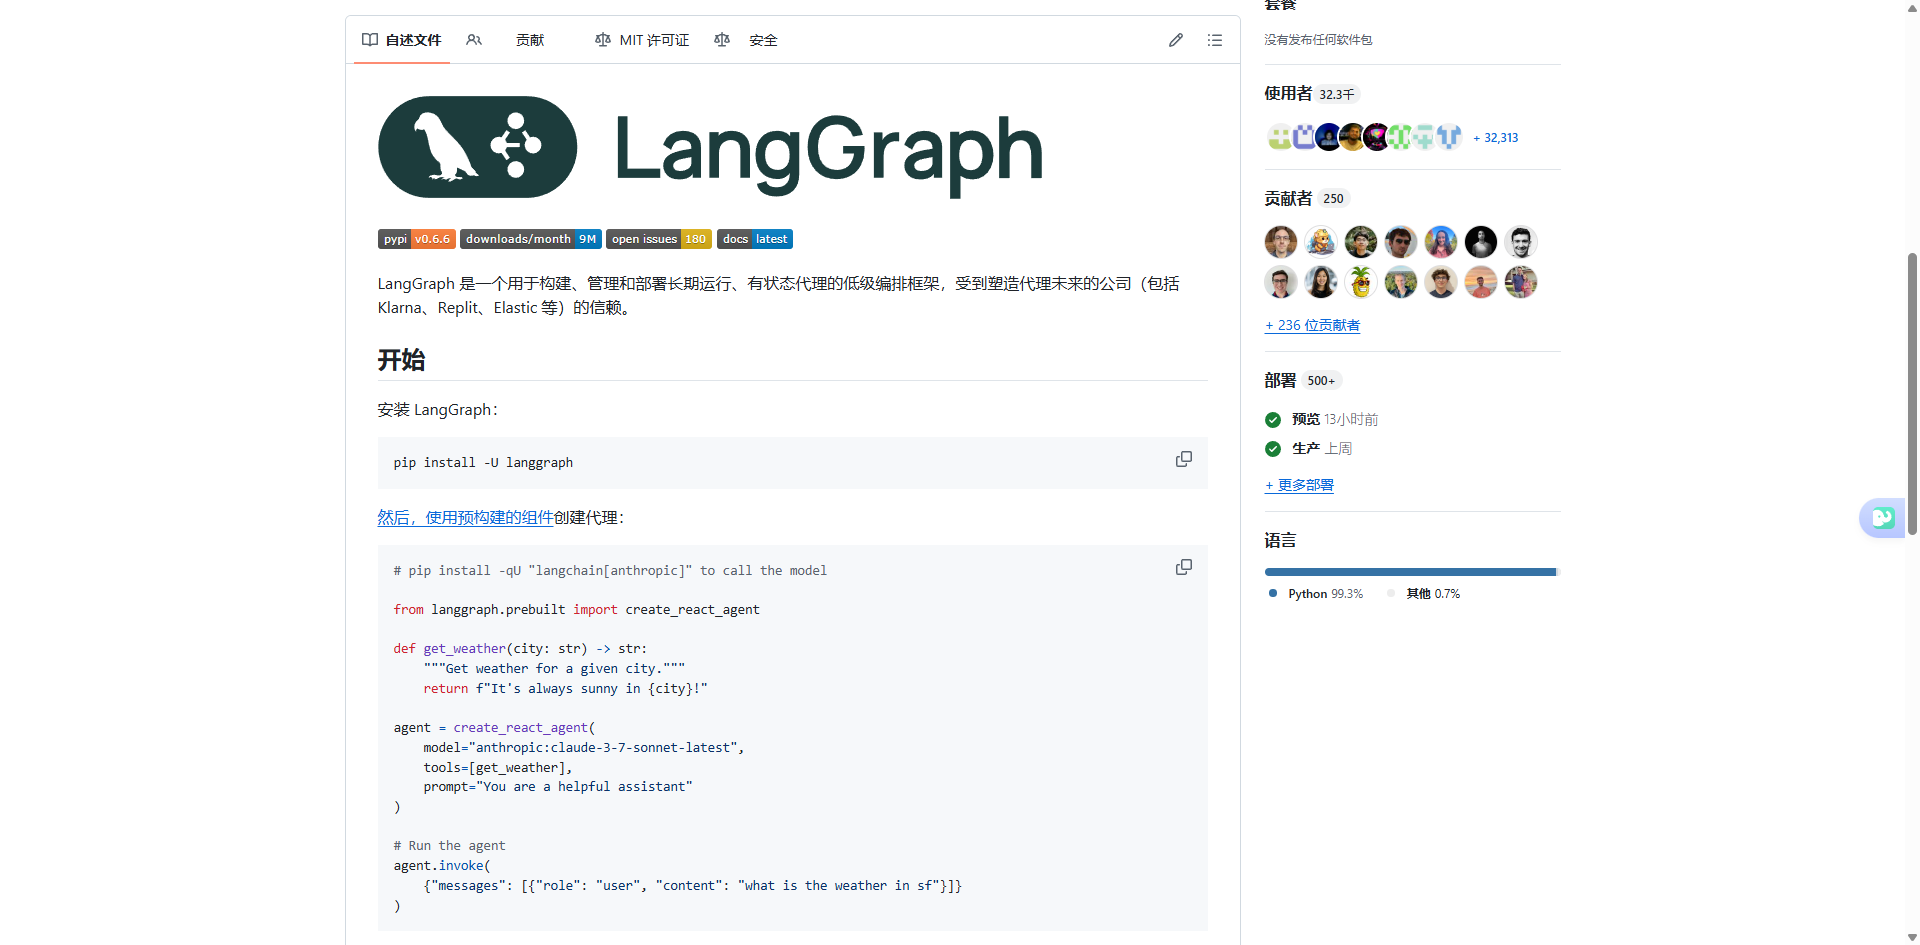Open the floating translation assistant widget
This screenshot has height=945, width=1920.
[x=1883, y=518]
